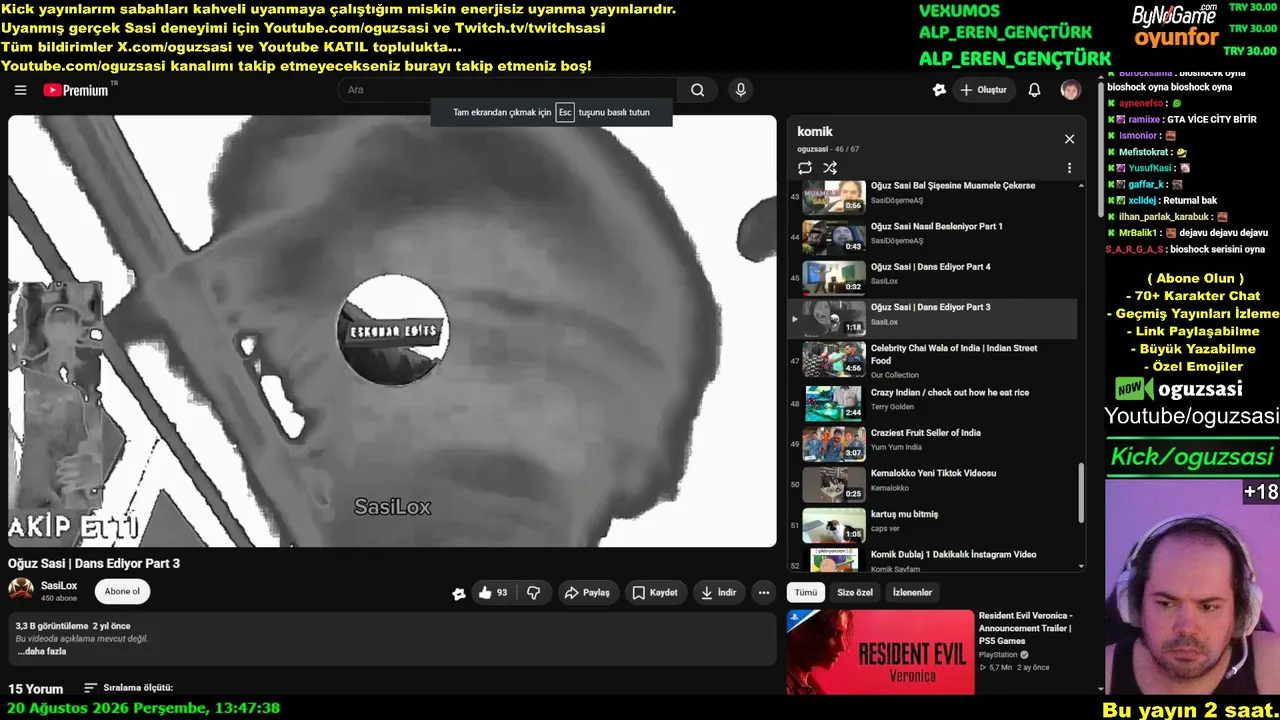Open the SasiLox channel name link

pyautogui.click(x=59, y=586)
